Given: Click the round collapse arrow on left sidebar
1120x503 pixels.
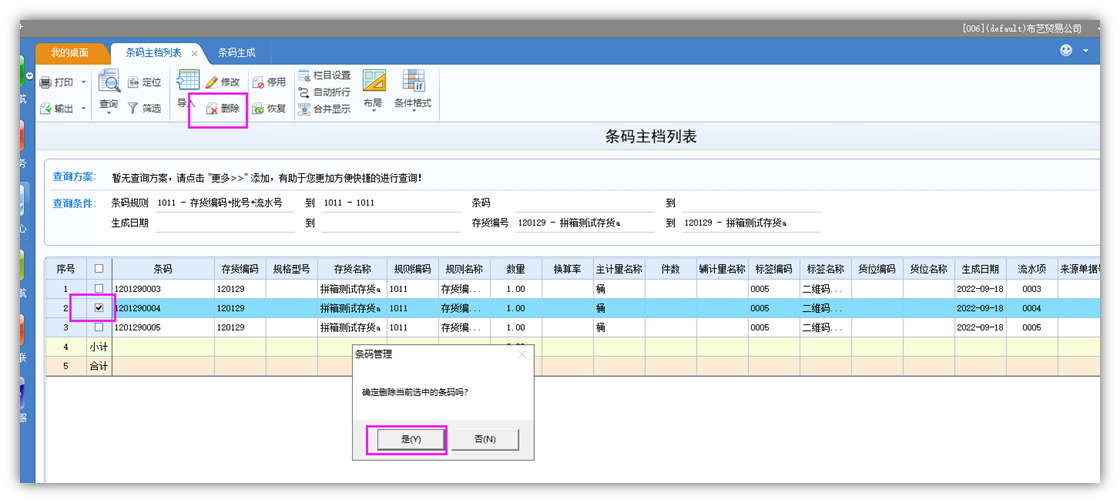Looking at the screenshot, I should click(29, 76).
